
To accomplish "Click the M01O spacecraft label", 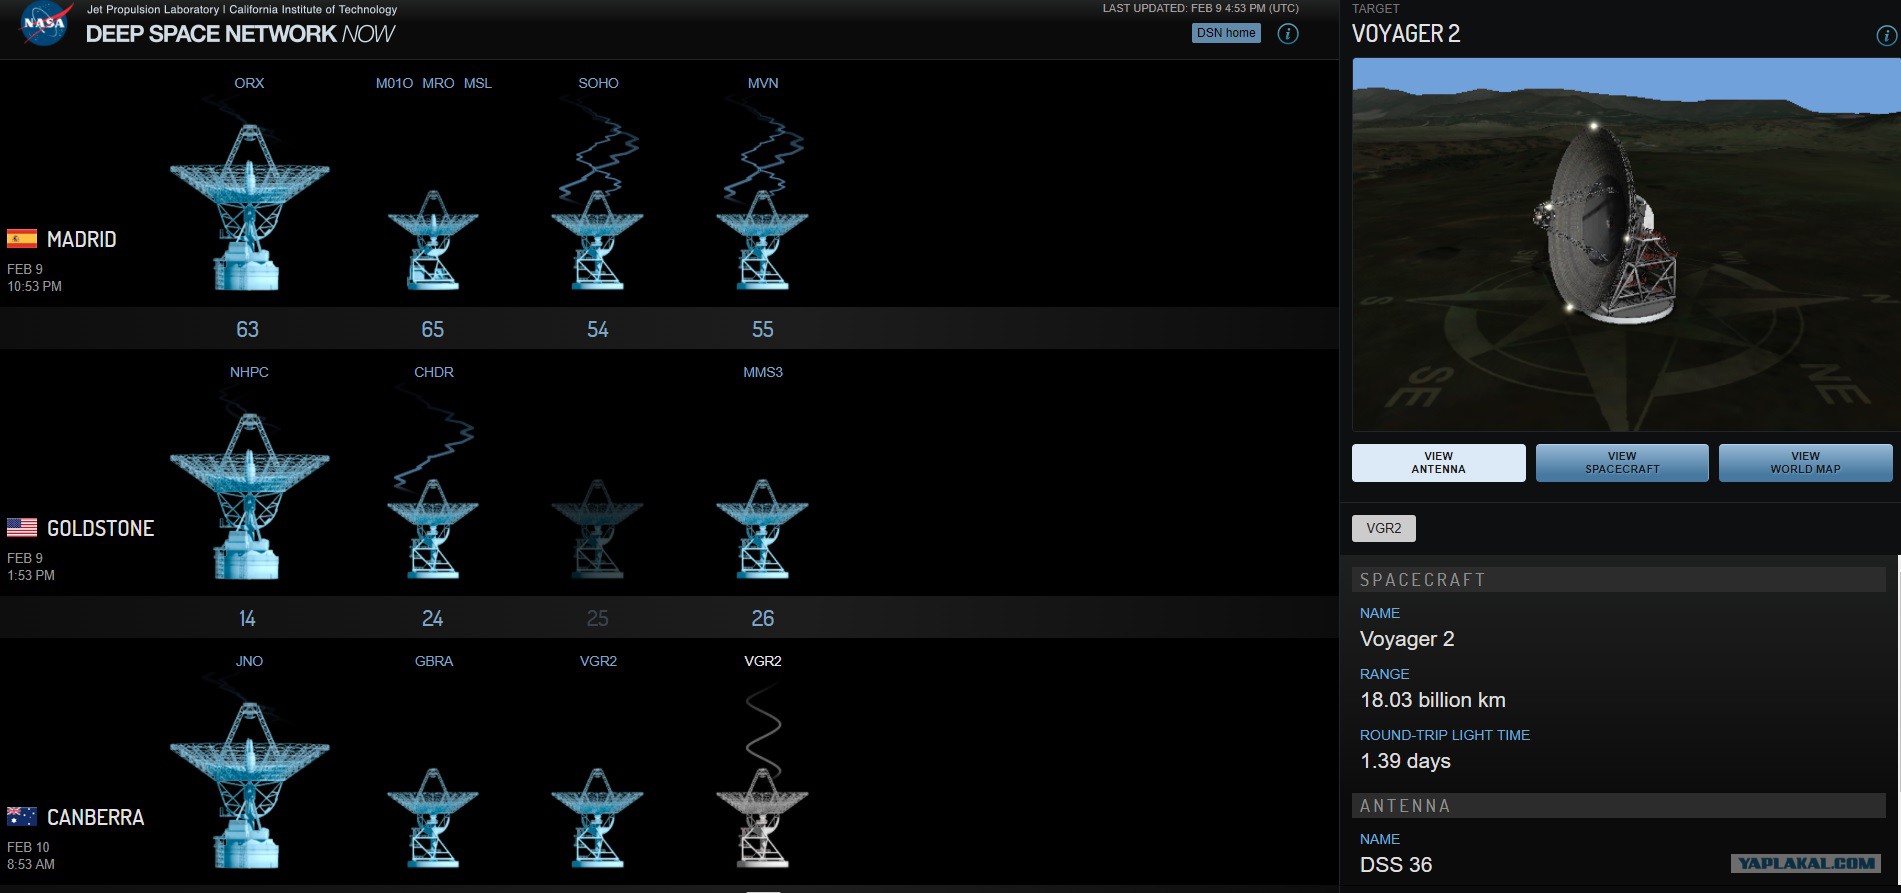I will pyautogui.click(x=394, y=83).
